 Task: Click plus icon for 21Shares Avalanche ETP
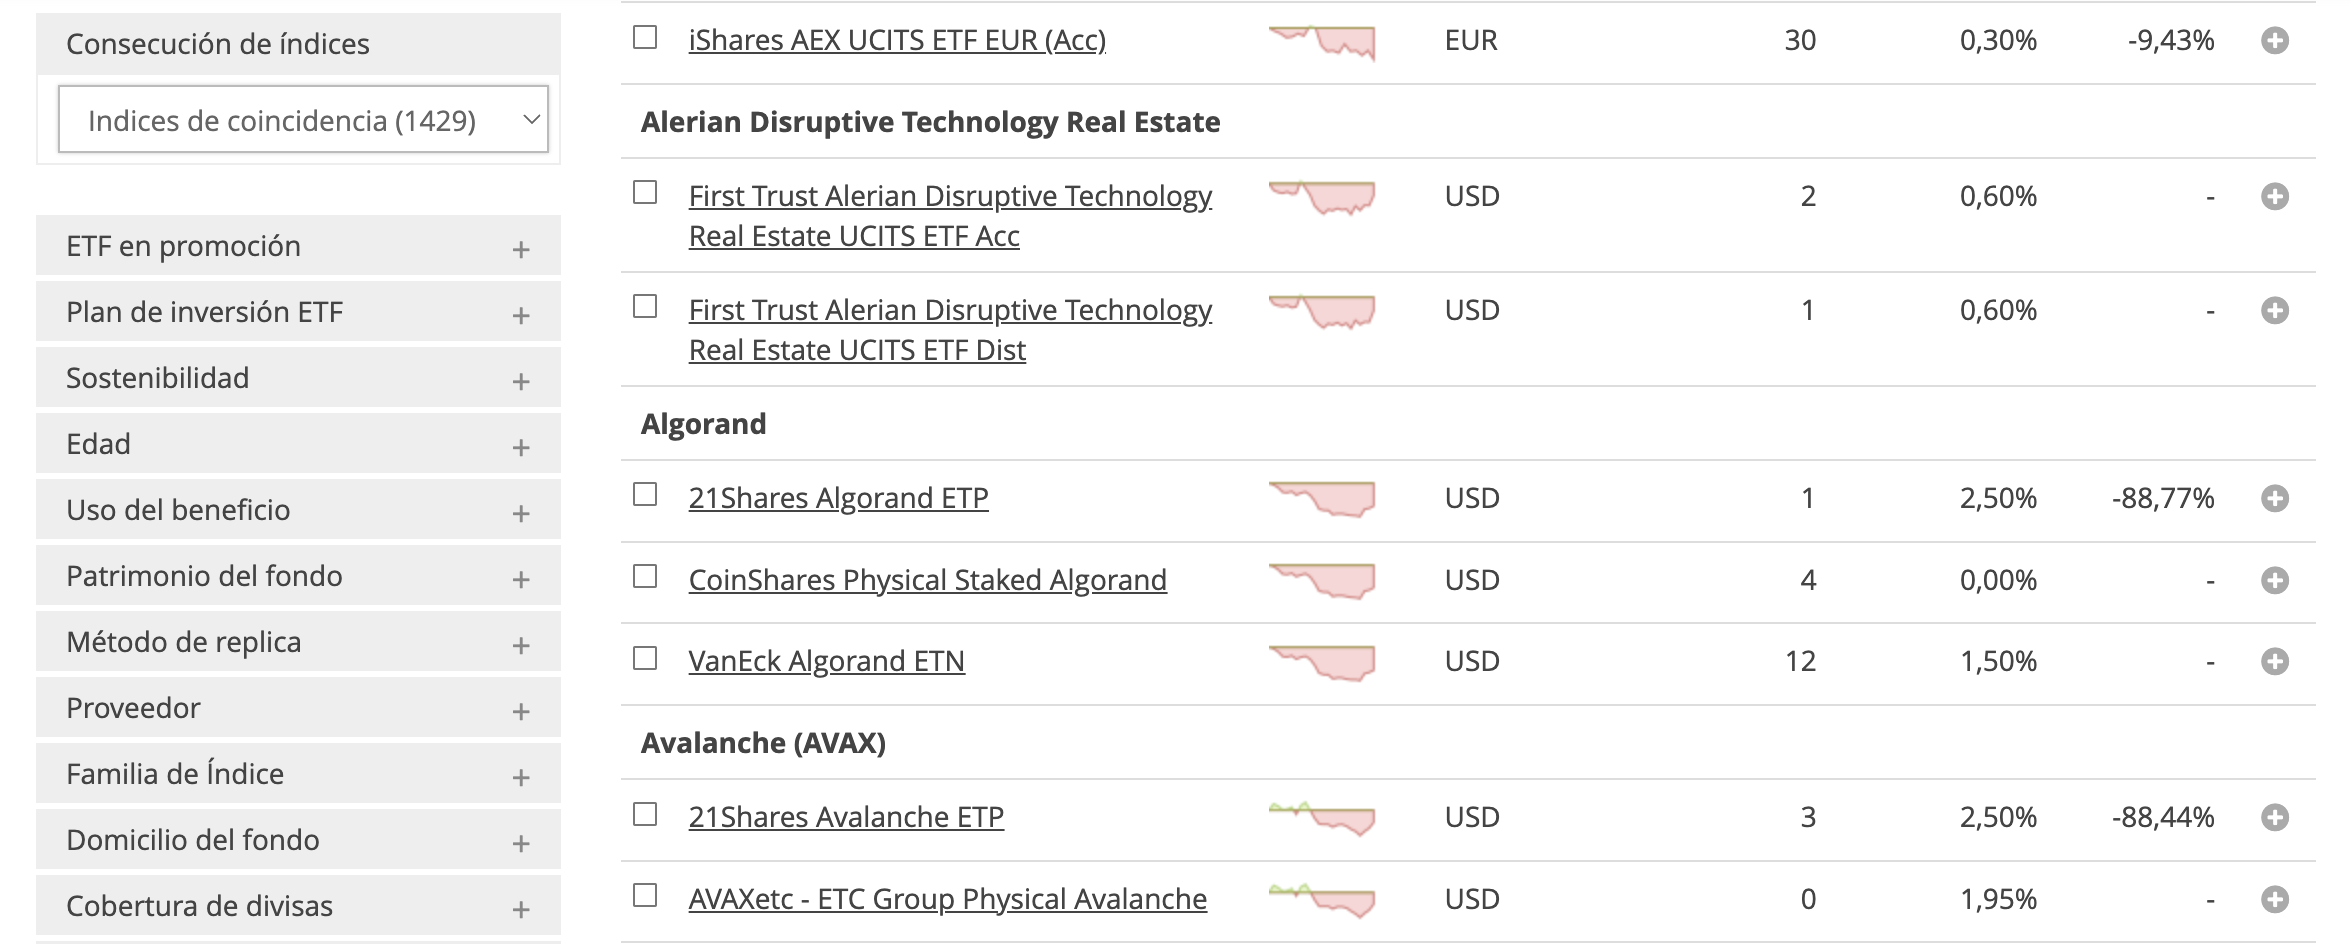(2275, 818)
